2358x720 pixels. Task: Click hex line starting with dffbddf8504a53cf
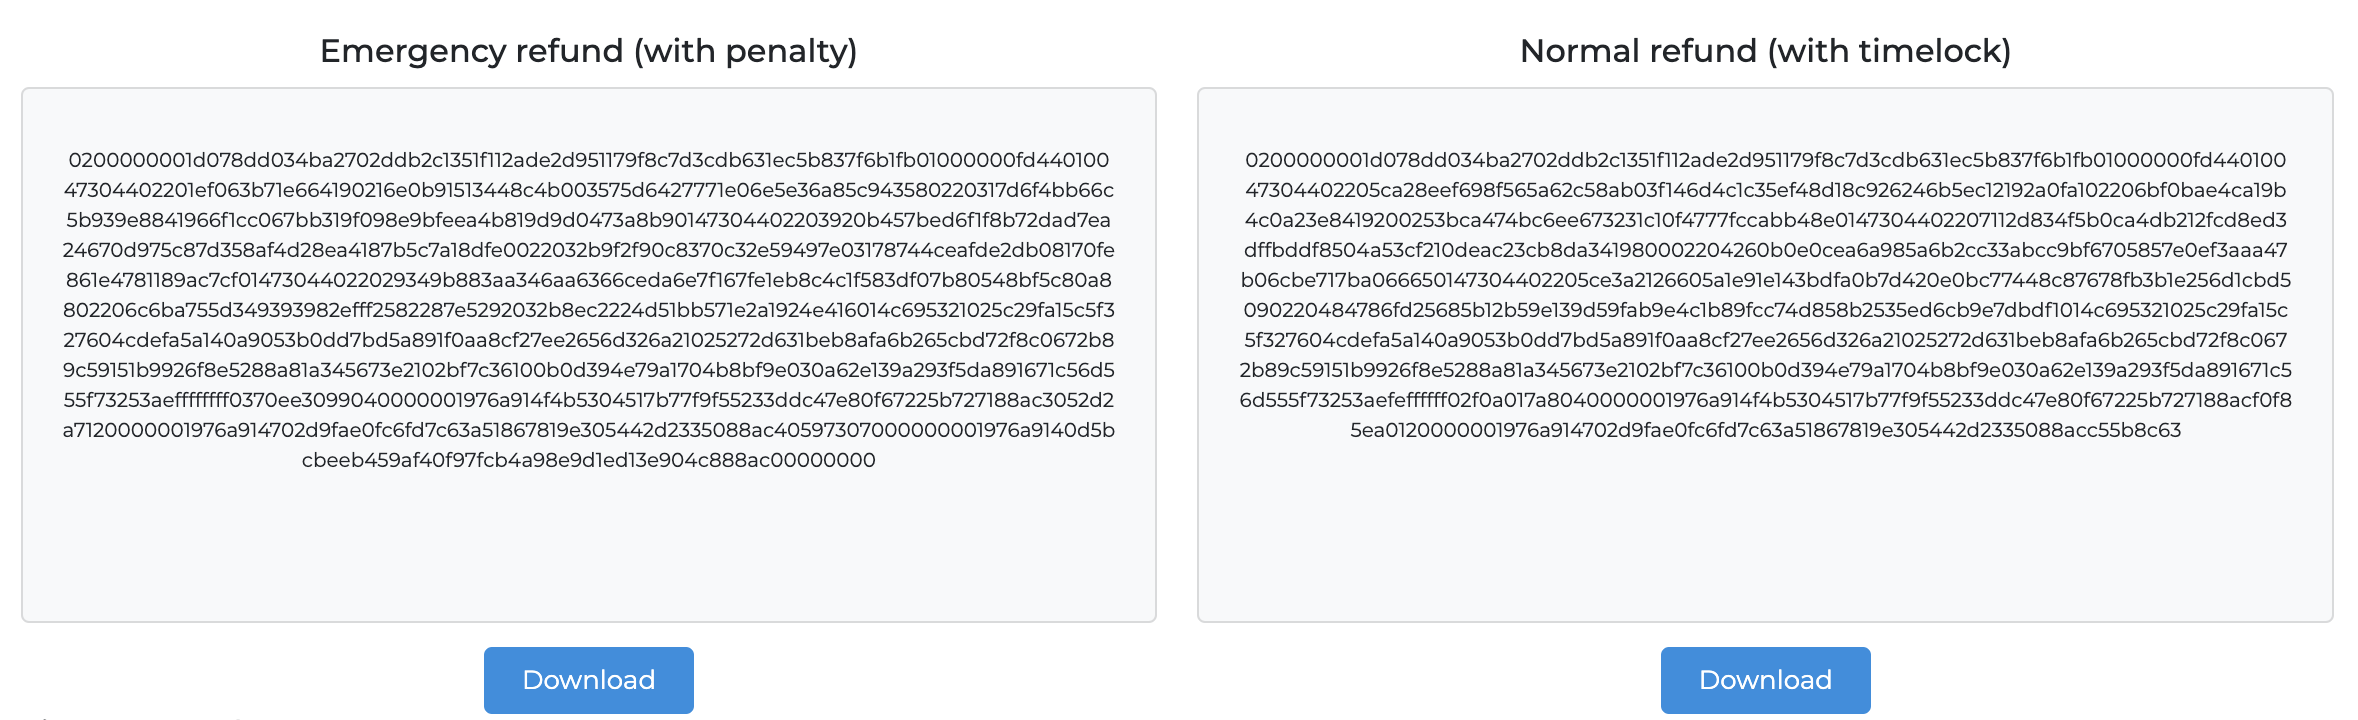(1766, 250)
